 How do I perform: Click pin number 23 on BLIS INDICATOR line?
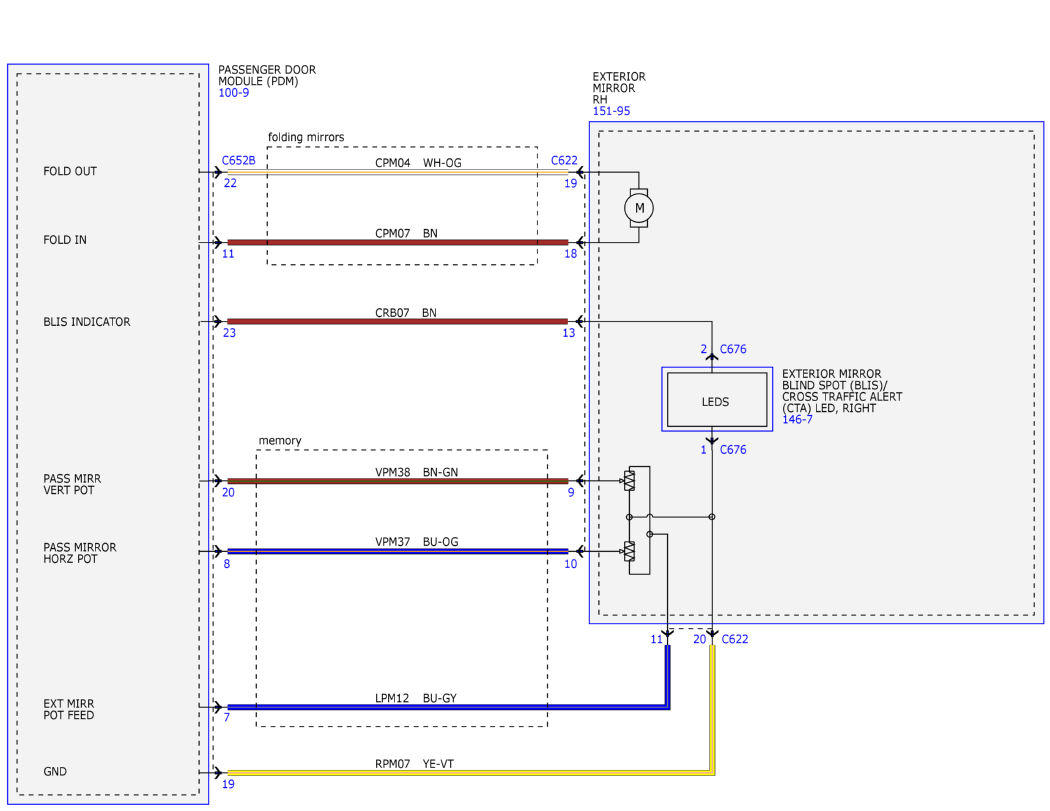click(x=230, y=333)
